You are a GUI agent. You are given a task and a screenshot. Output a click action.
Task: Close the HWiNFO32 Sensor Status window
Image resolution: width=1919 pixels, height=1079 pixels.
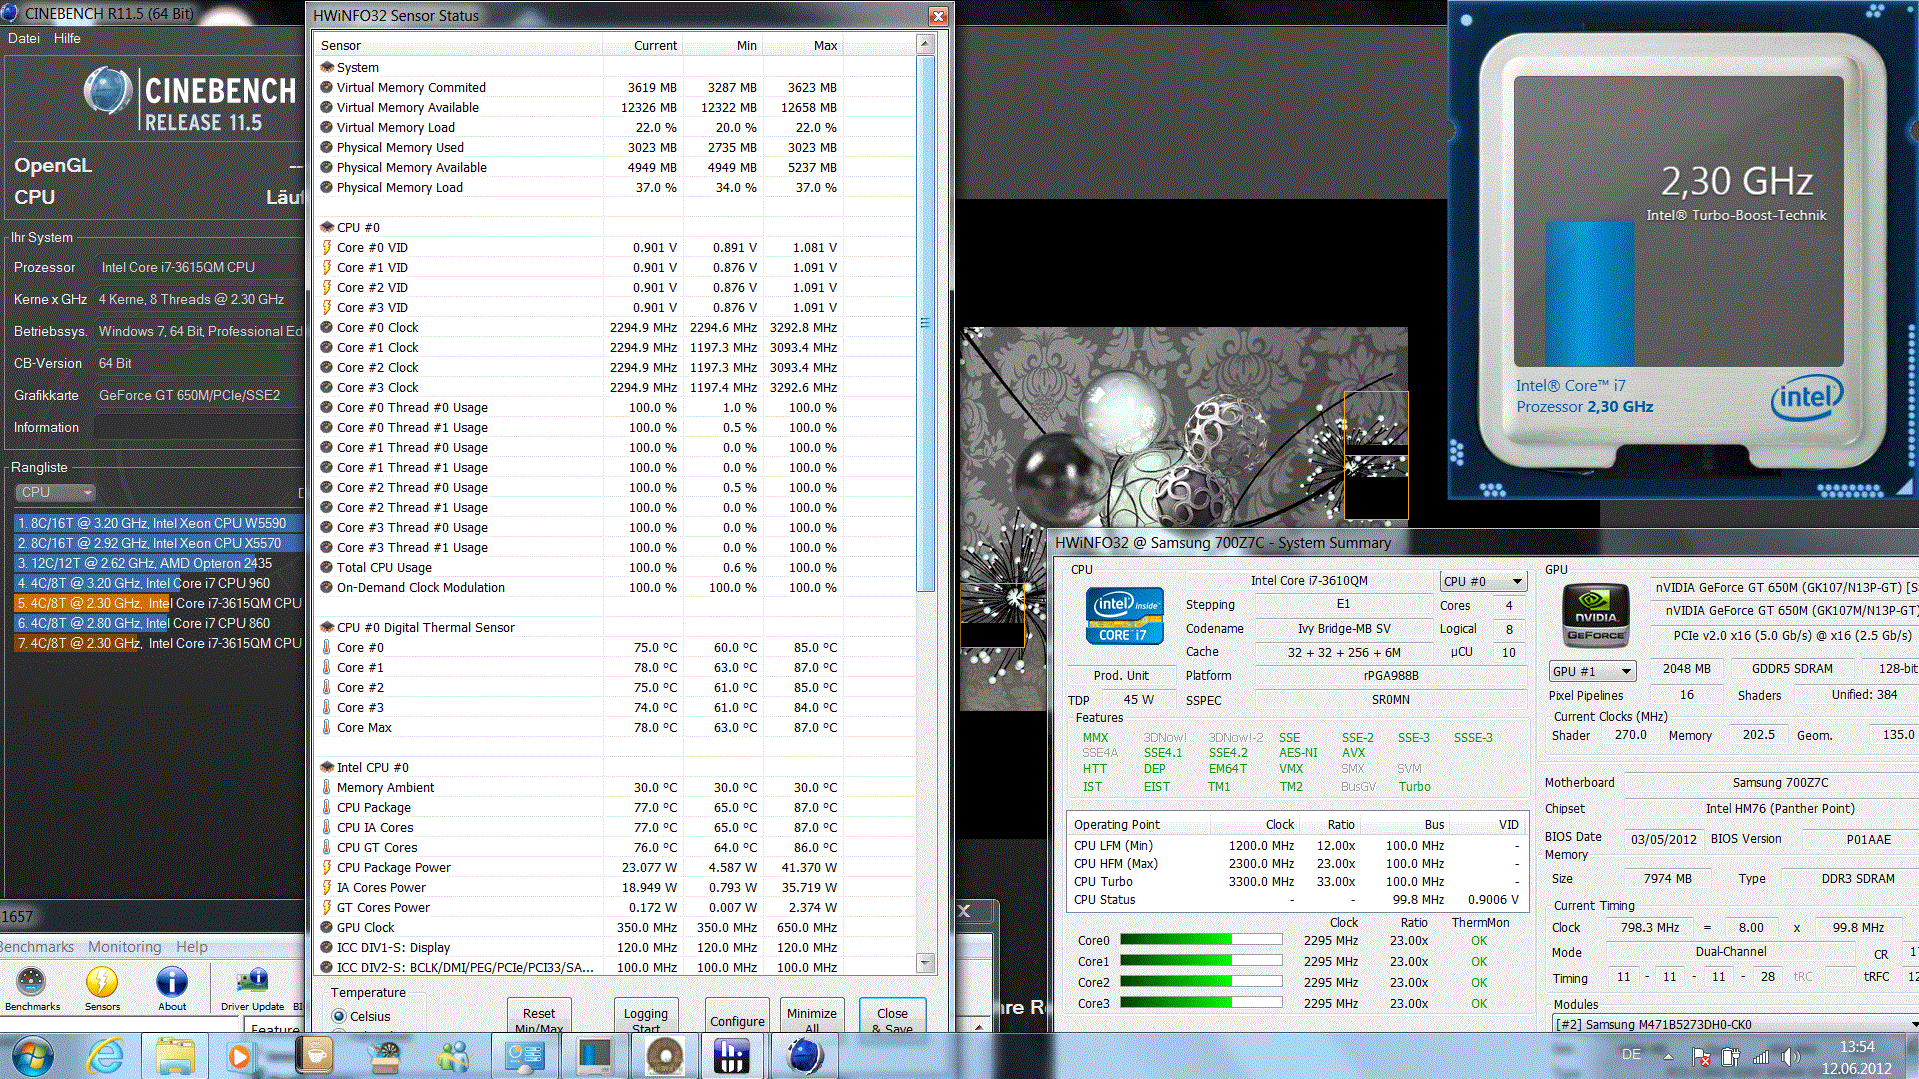[x=937, y=16]
